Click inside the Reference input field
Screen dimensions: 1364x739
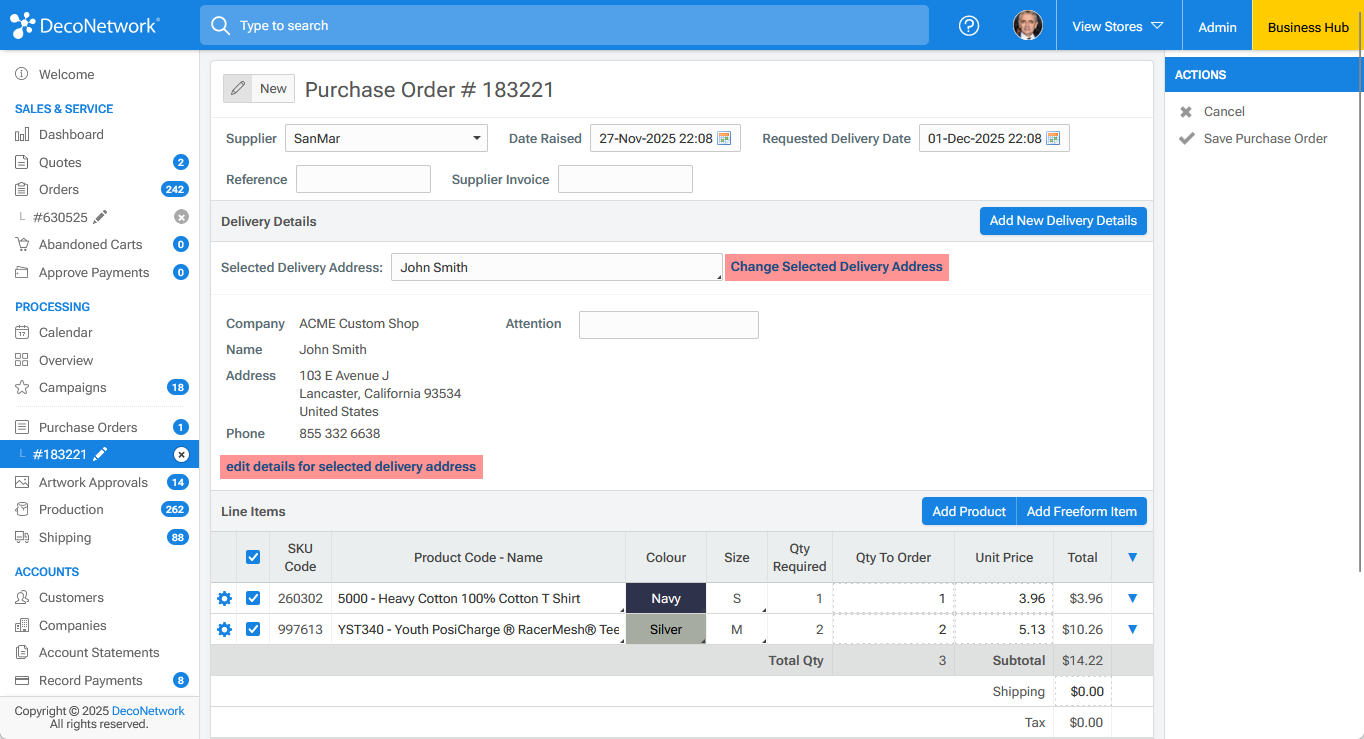pos(362,179)
